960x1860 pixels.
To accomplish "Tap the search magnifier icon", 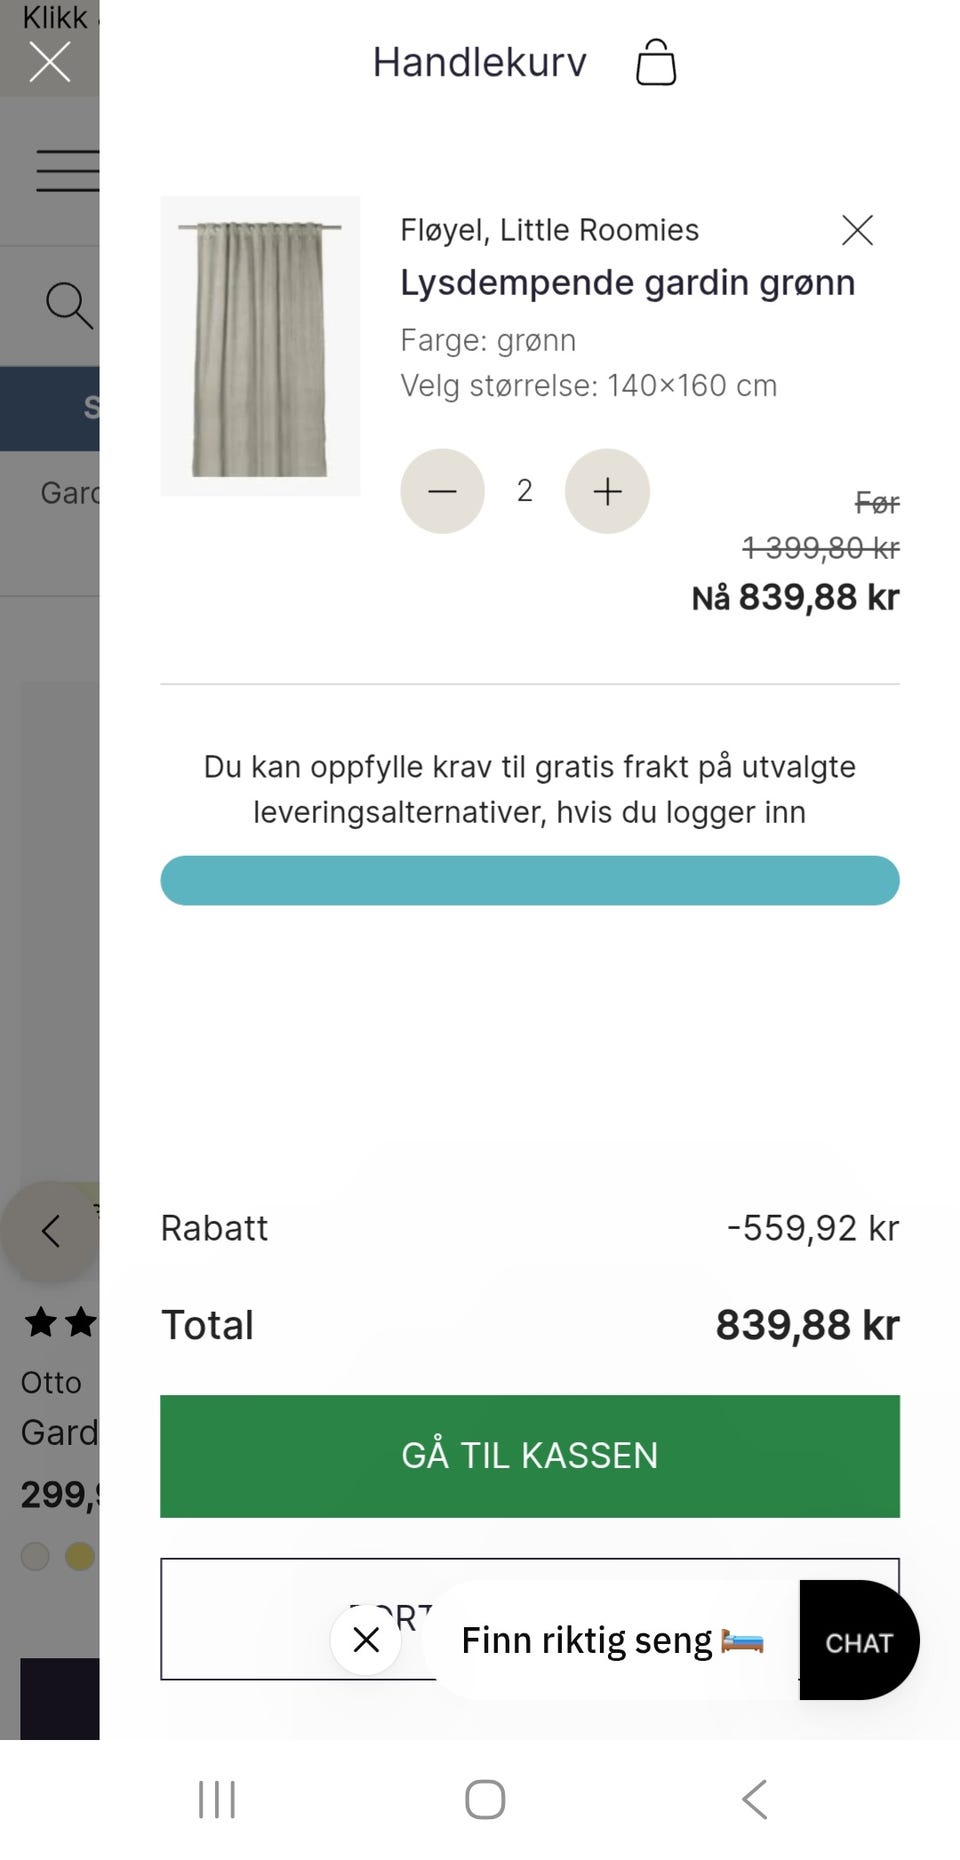I will coord(68,305).
